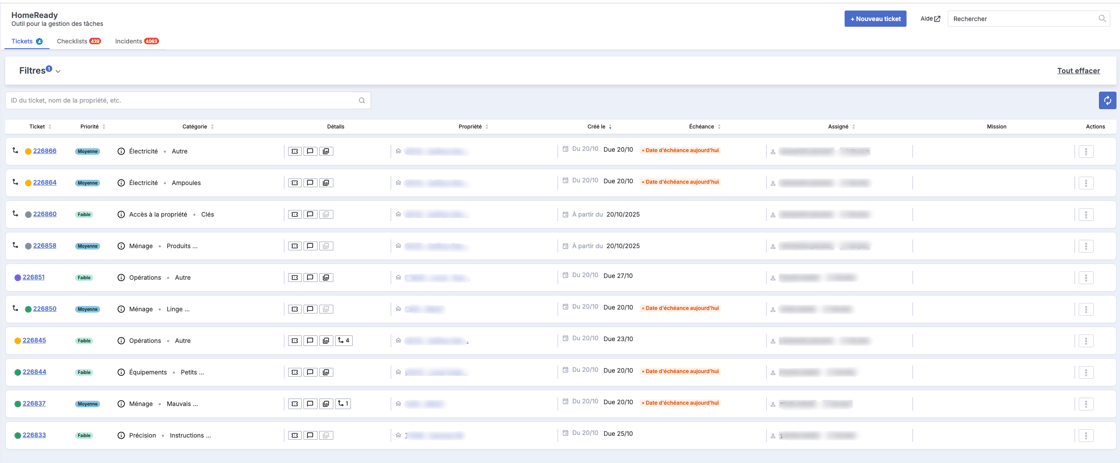Open ticket link 226837
Screen dimensions: 1120x463
pyautogui.click(x=34, y=404)
